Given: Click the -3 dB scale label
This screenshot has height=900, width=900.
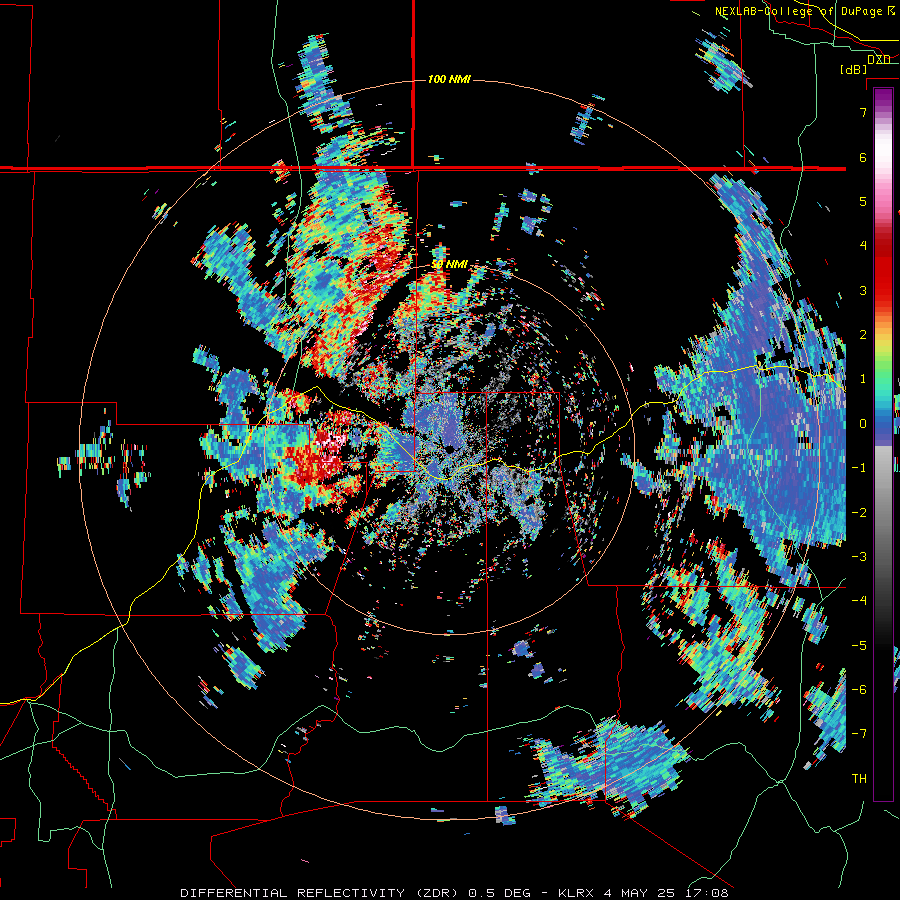Looking at the screenshot, I should tap(859, 556).
